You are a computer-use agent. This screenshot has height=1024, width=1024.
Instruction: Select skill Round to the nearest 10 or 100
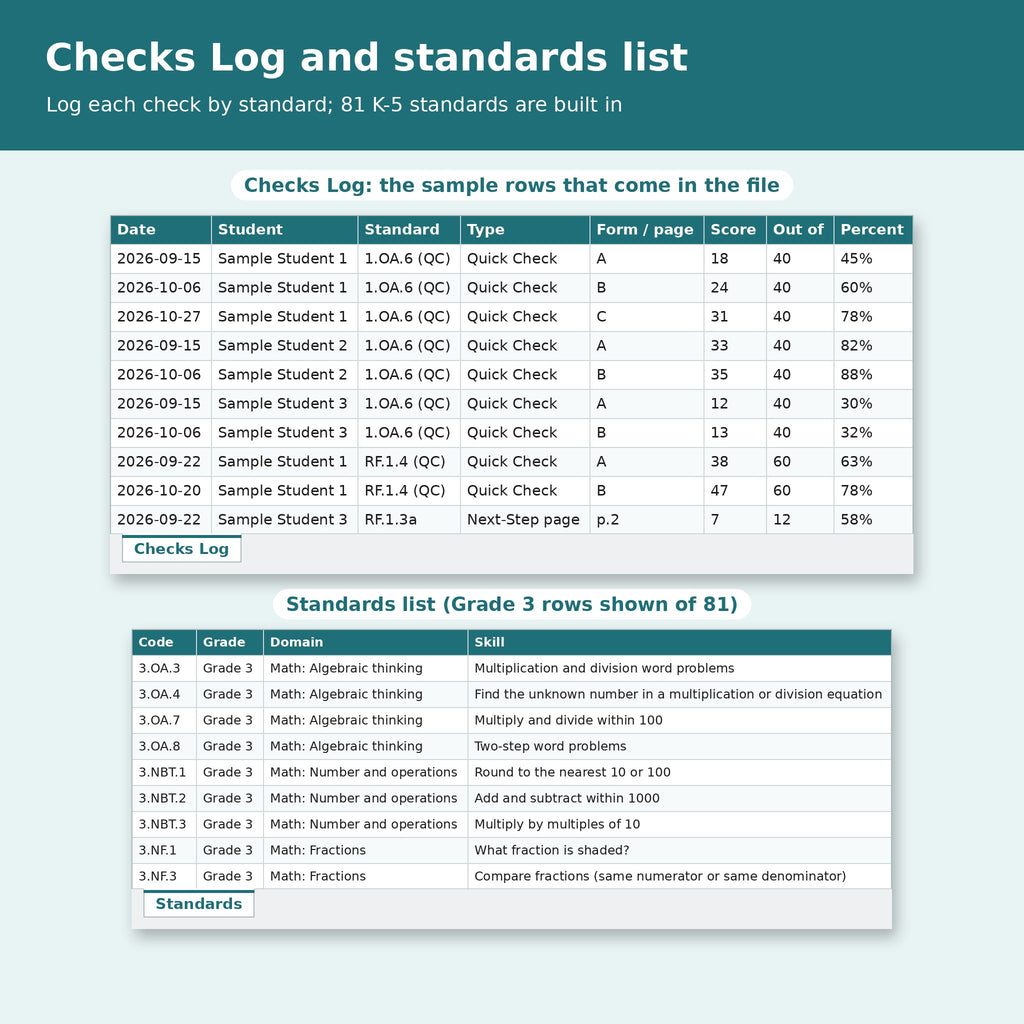679,773
